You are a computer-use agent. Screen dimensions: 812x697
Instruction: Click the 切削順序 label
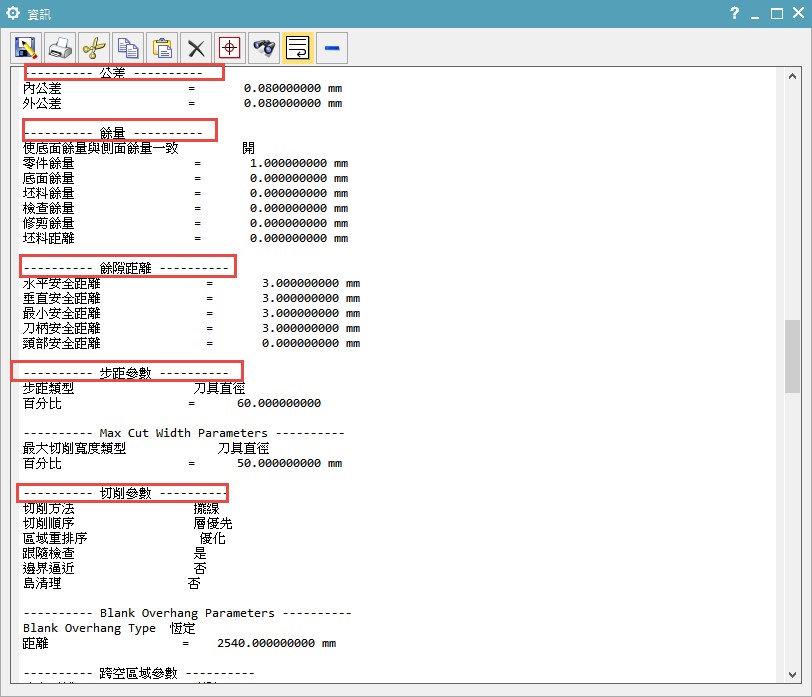49,523
